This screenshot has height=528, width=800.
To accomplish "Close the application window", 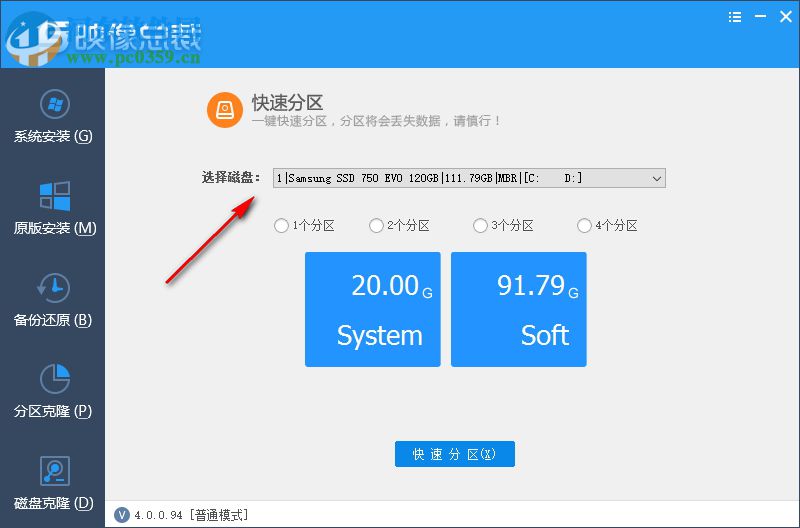I will click(786, 17).
